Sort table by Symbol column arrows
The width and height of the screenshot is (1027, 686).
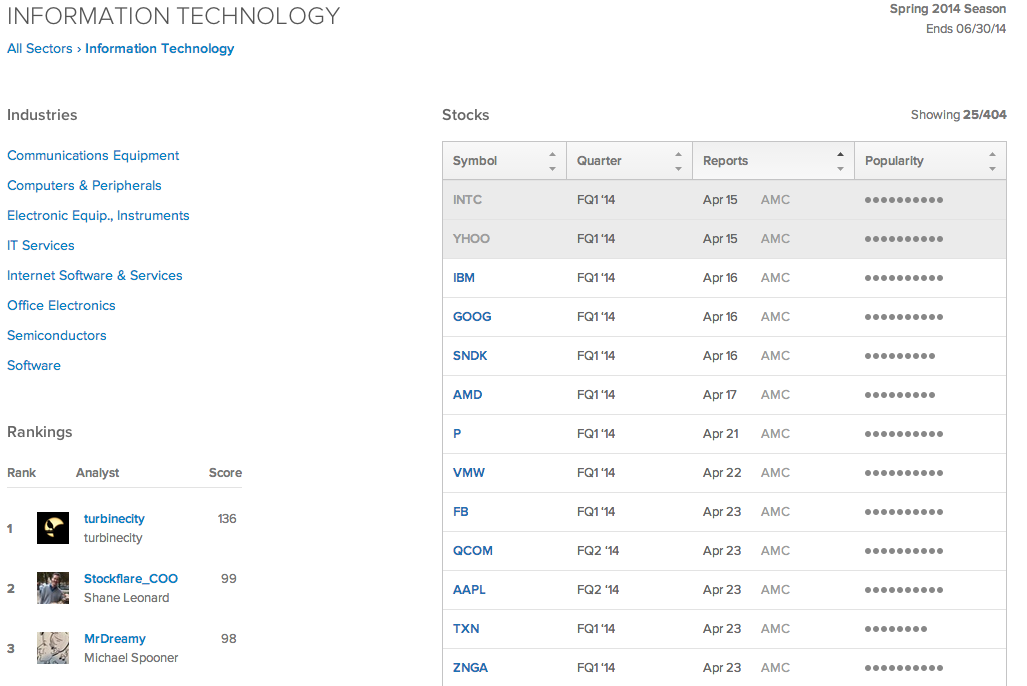click(552, 161)
